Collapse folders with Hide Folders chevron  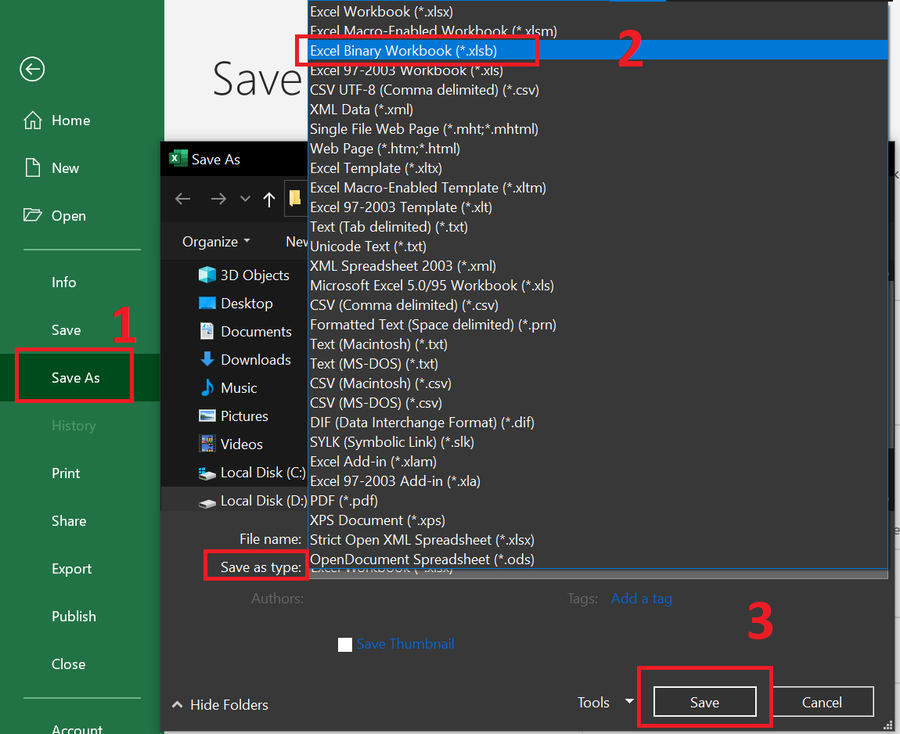[177, 704]
